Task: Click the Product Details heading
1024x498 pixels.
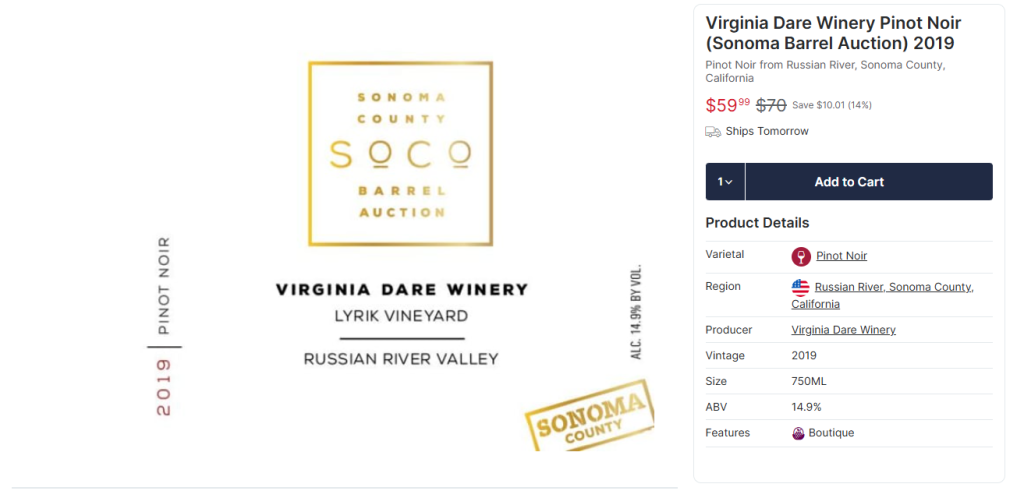Action: pyautogui.click(x=757, y=223)
